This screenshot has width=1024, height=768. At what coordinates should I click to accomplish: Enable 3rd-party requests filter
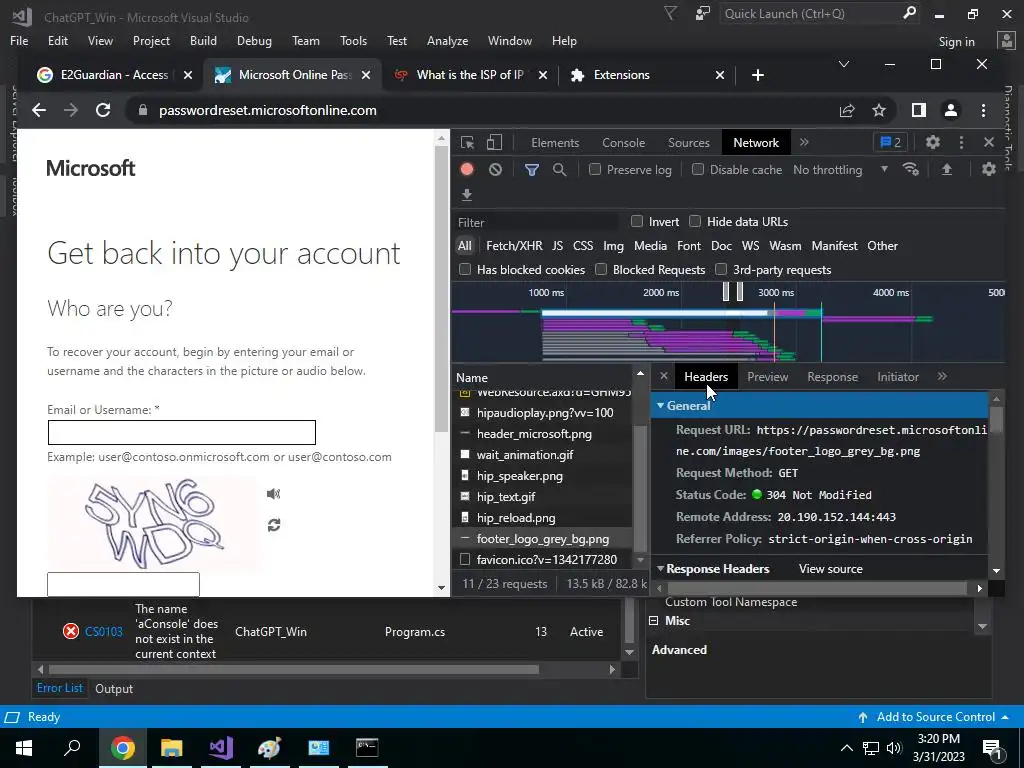click(721, 270)
